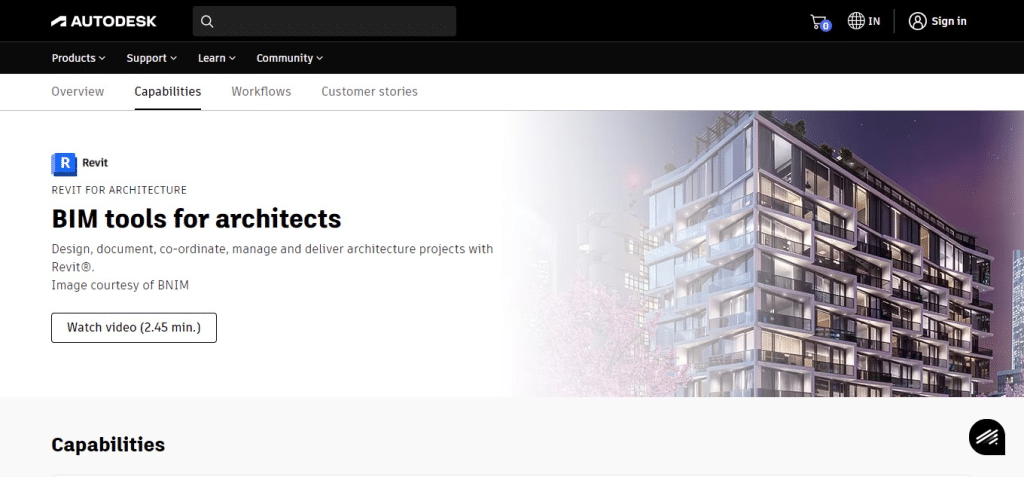The height and width of the screenshot is (477, 1024).
Task: Expand the Products menu
Action: click(78, 58)
